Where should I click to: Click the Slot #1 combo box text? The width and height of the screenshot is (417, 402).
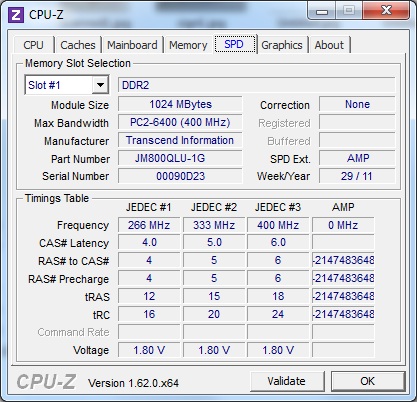point(44,85)
